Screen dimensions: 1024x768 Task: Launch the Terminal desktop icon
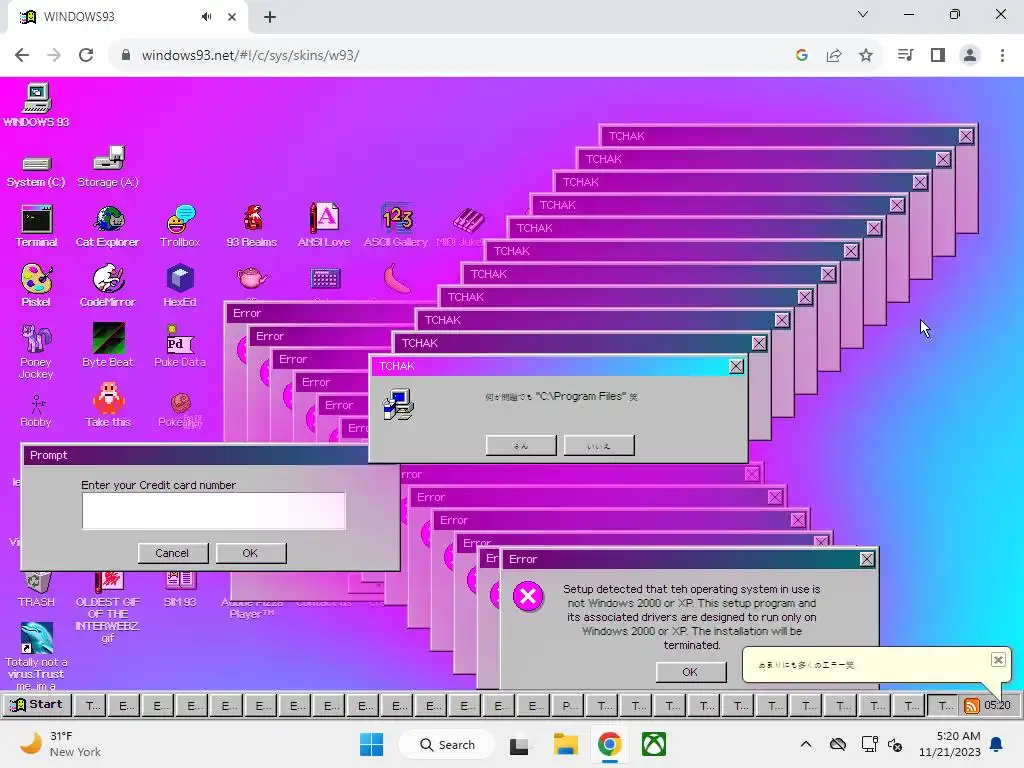[37, 226]
